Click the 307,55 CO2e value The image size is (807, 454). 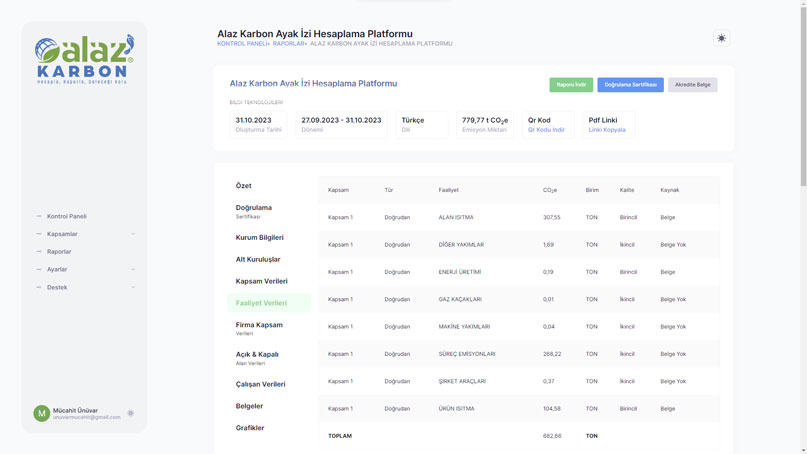tap(551, 217)
